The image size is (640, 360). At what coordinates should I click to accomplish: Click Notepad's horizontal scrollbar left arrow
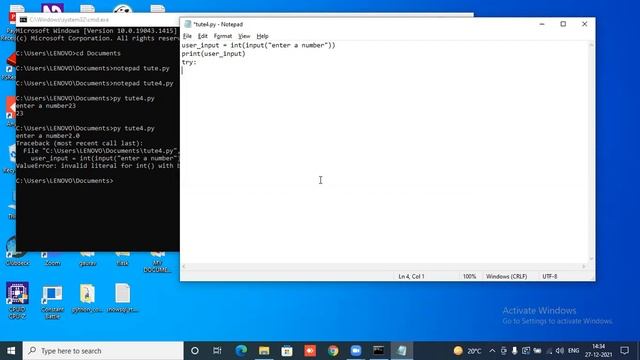(x=184, y=266)
